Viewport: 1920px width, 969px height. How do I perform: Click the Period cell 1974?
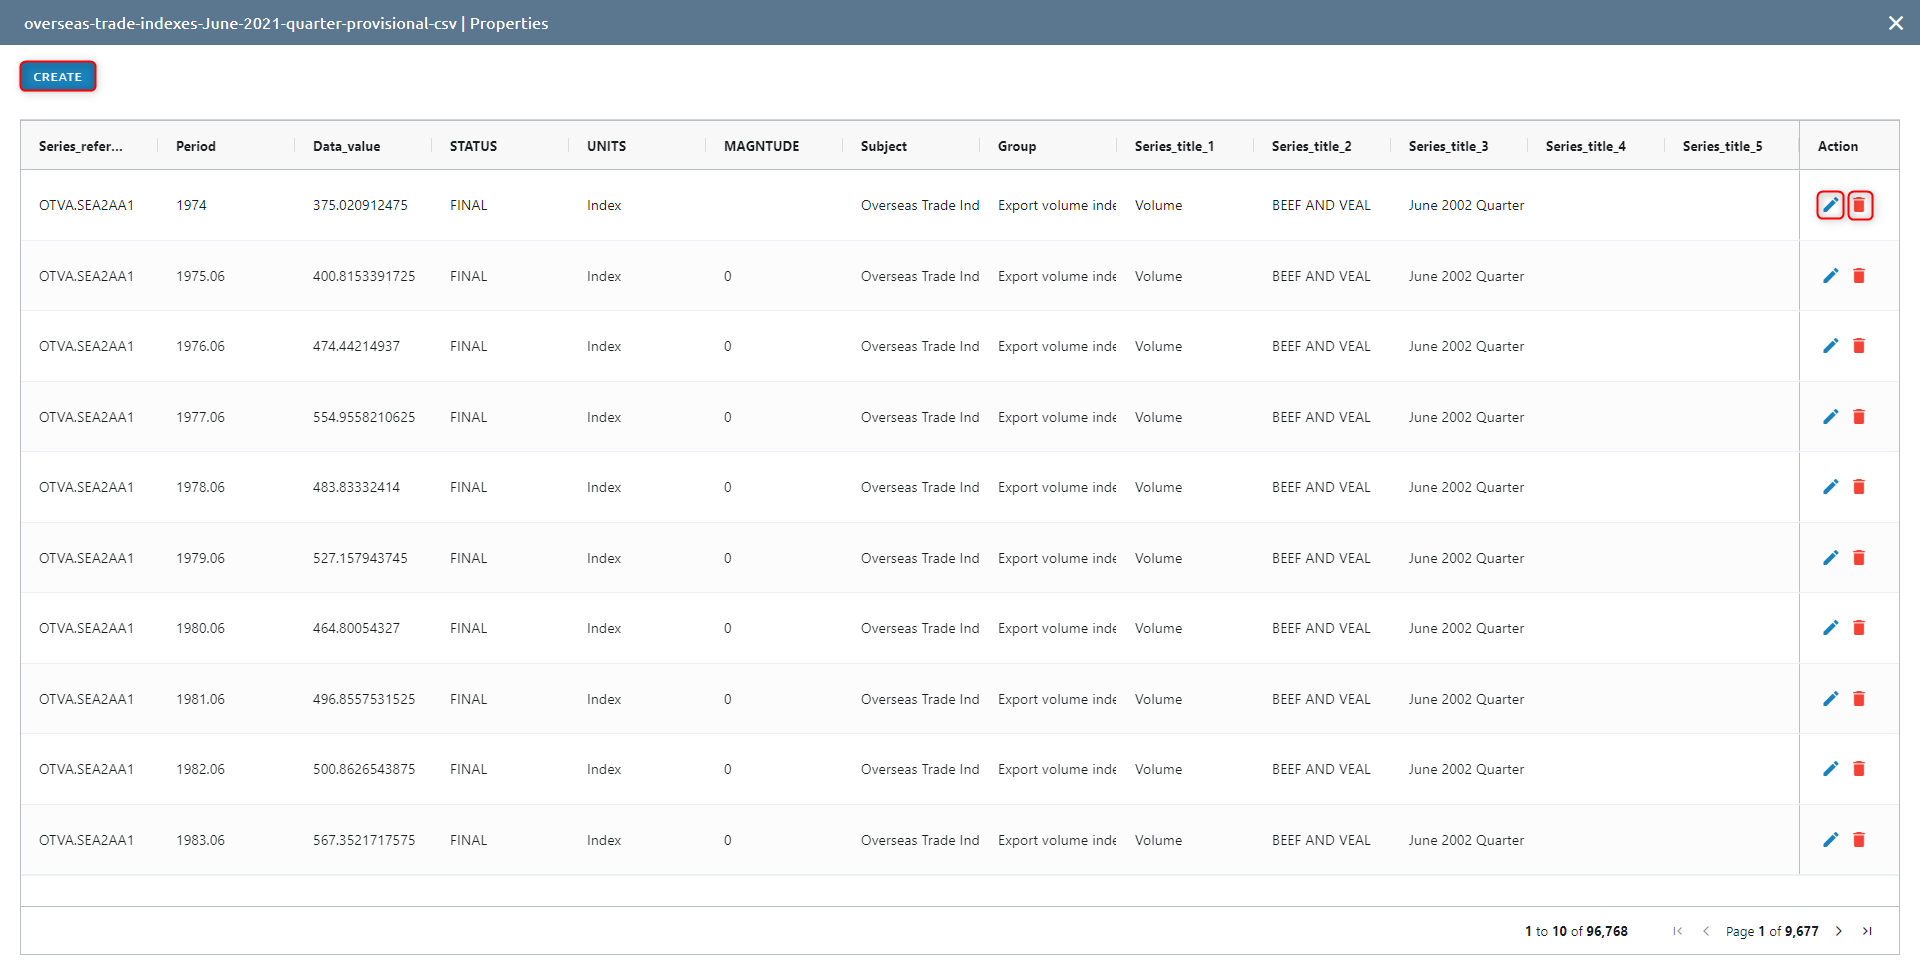(x=191, y=205)
